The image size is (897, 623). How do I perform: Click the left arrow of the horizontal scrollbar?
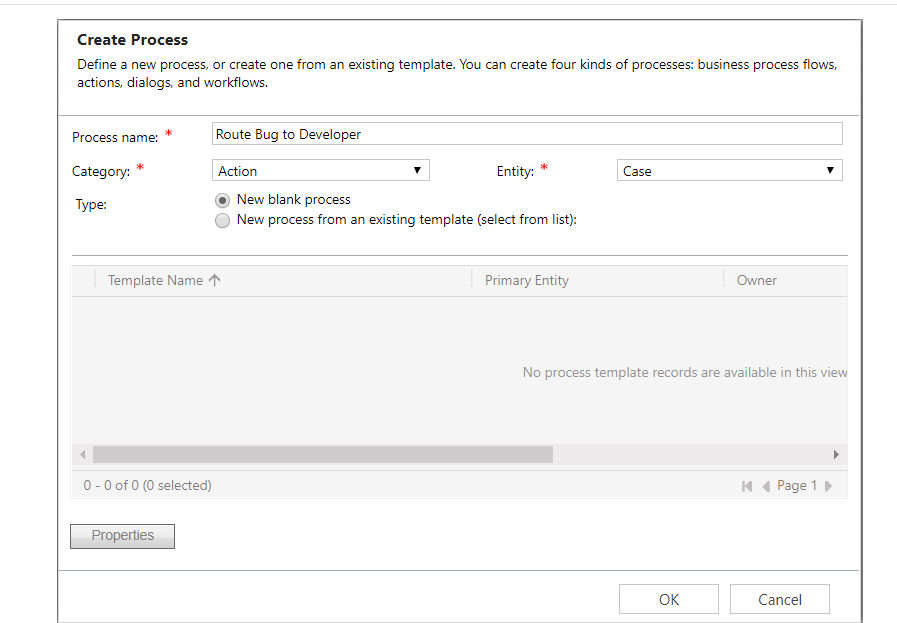tap(82, 455)
